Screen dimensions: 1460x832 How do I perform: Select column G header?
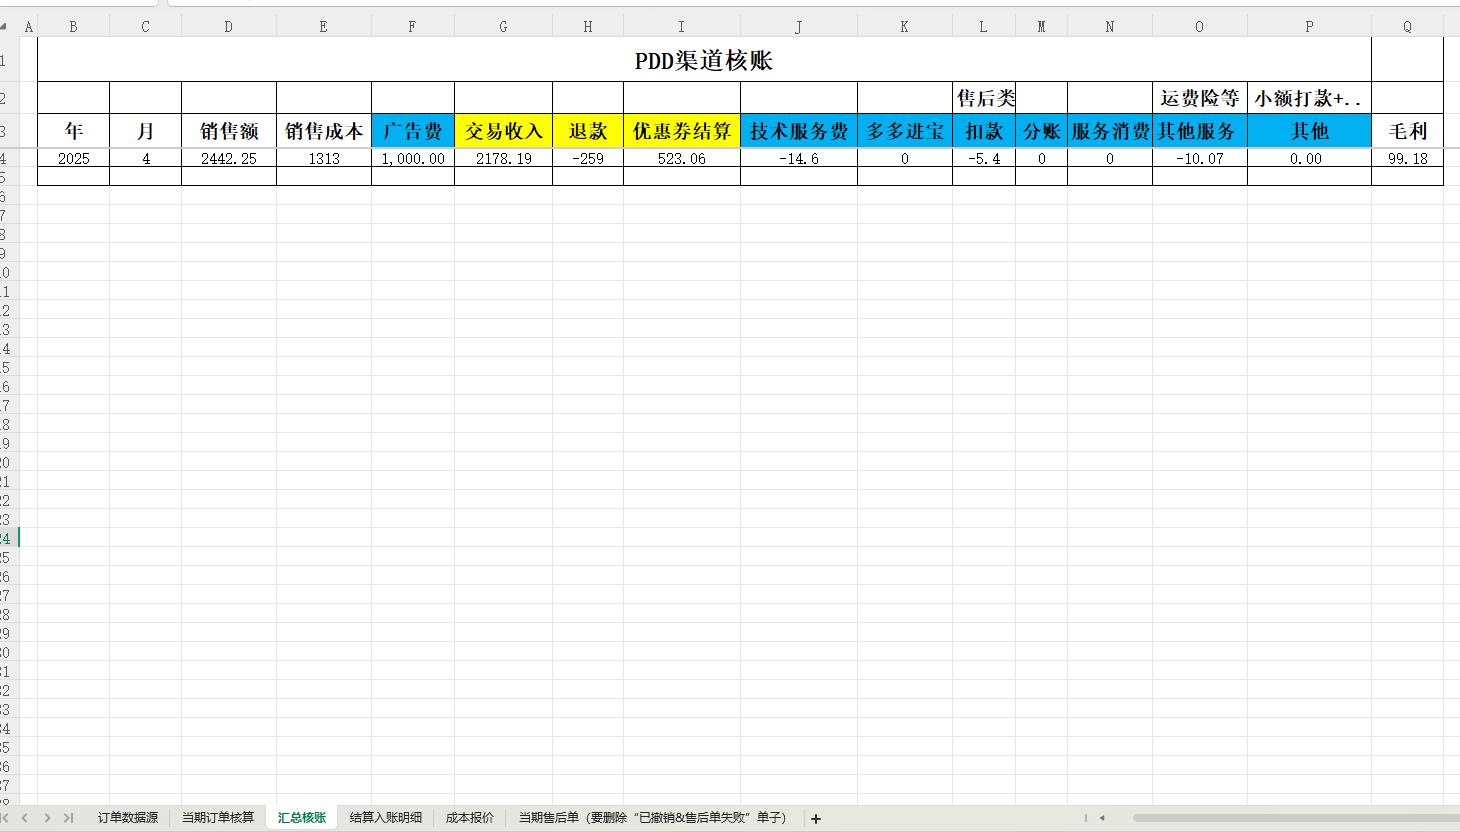[x=503, y=27]
